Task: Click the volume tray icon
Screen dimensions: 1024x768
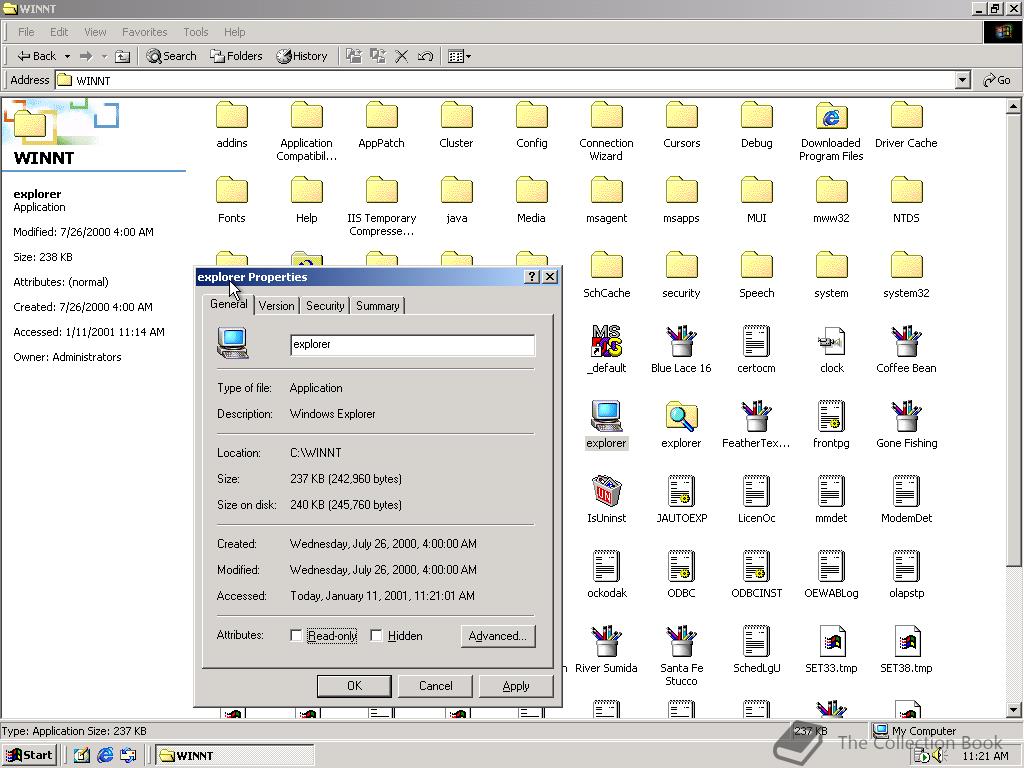Action: pyautogui.click(x=938, y=756)
